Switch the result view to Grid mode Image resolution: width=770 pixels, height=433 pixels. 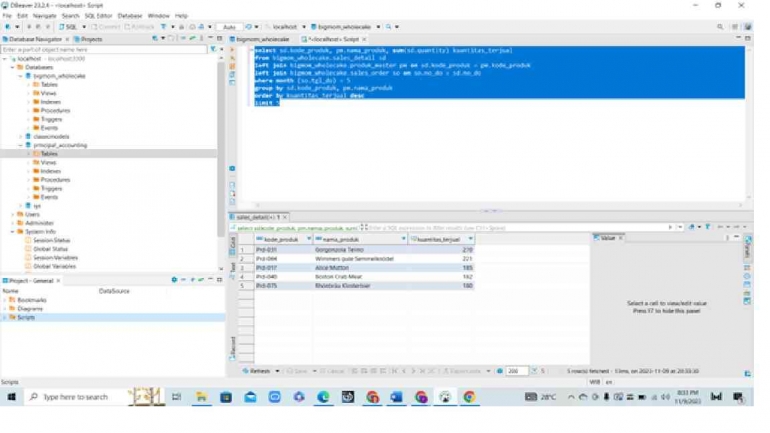(233, 243)
